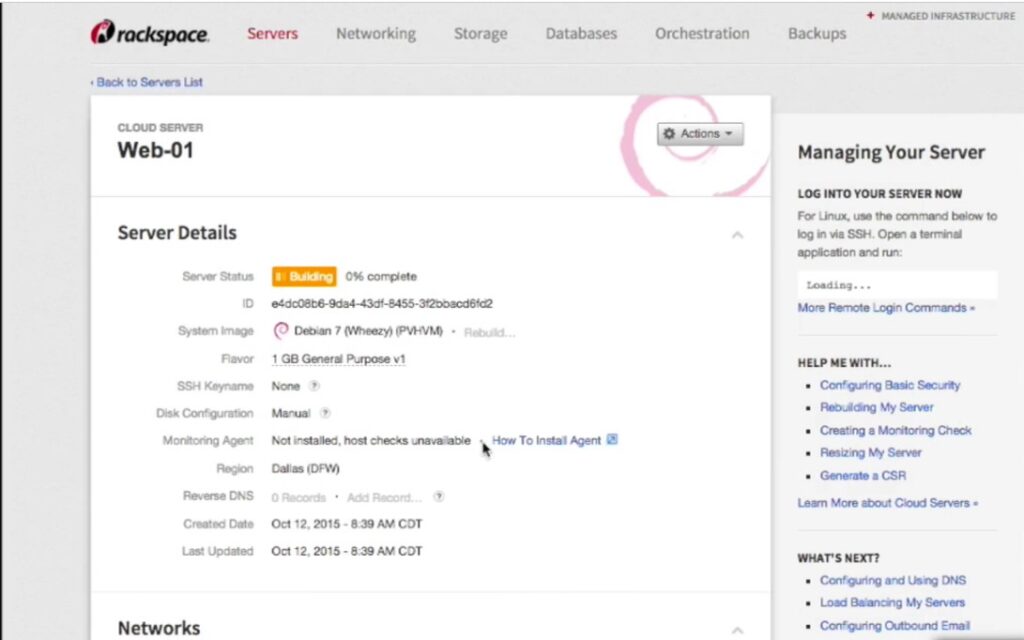Click the Loading command field

coord(897,285)
